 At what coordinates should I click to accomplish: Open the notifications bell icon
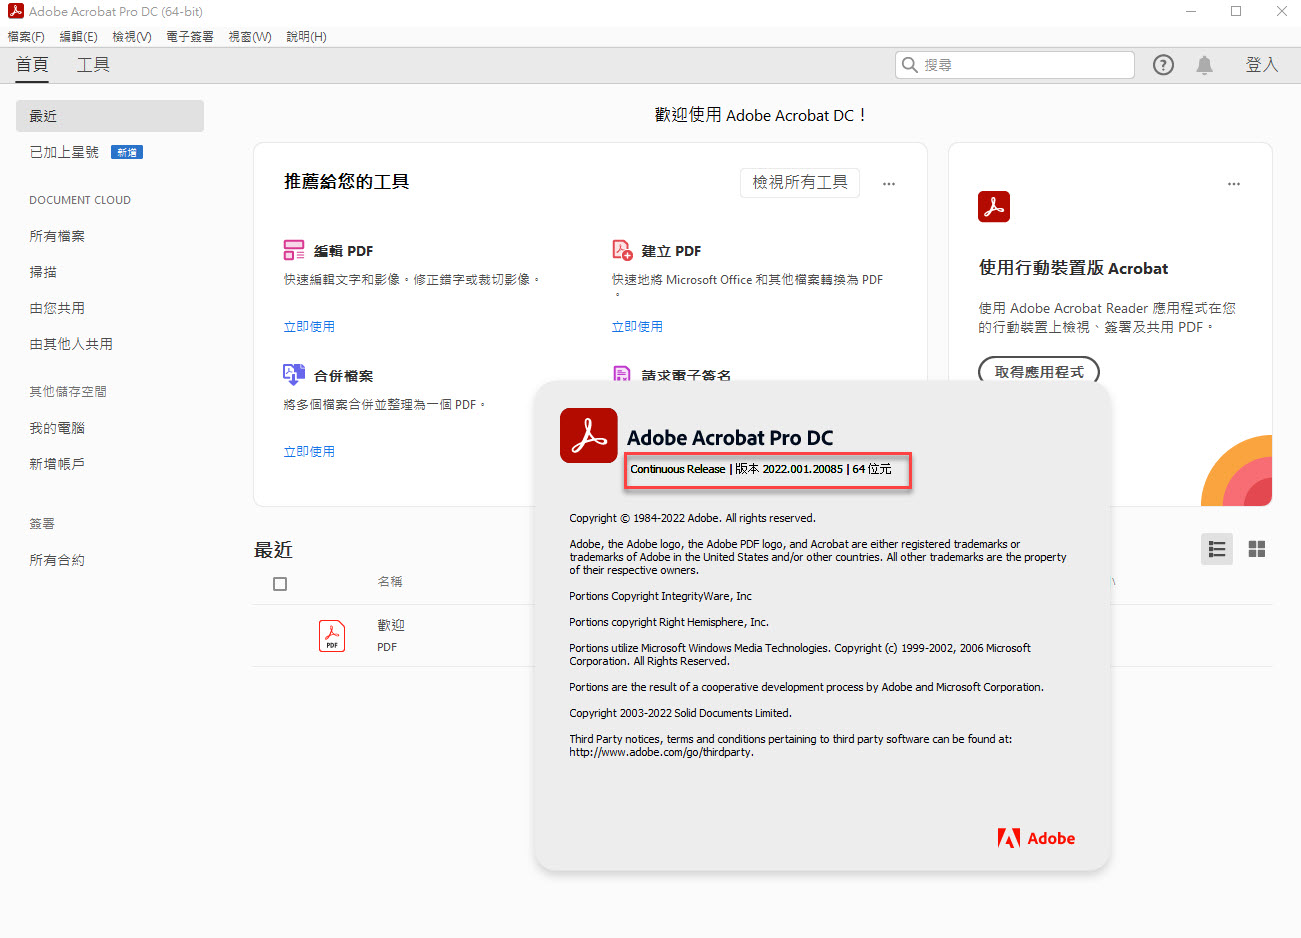tap(1204, 65)
